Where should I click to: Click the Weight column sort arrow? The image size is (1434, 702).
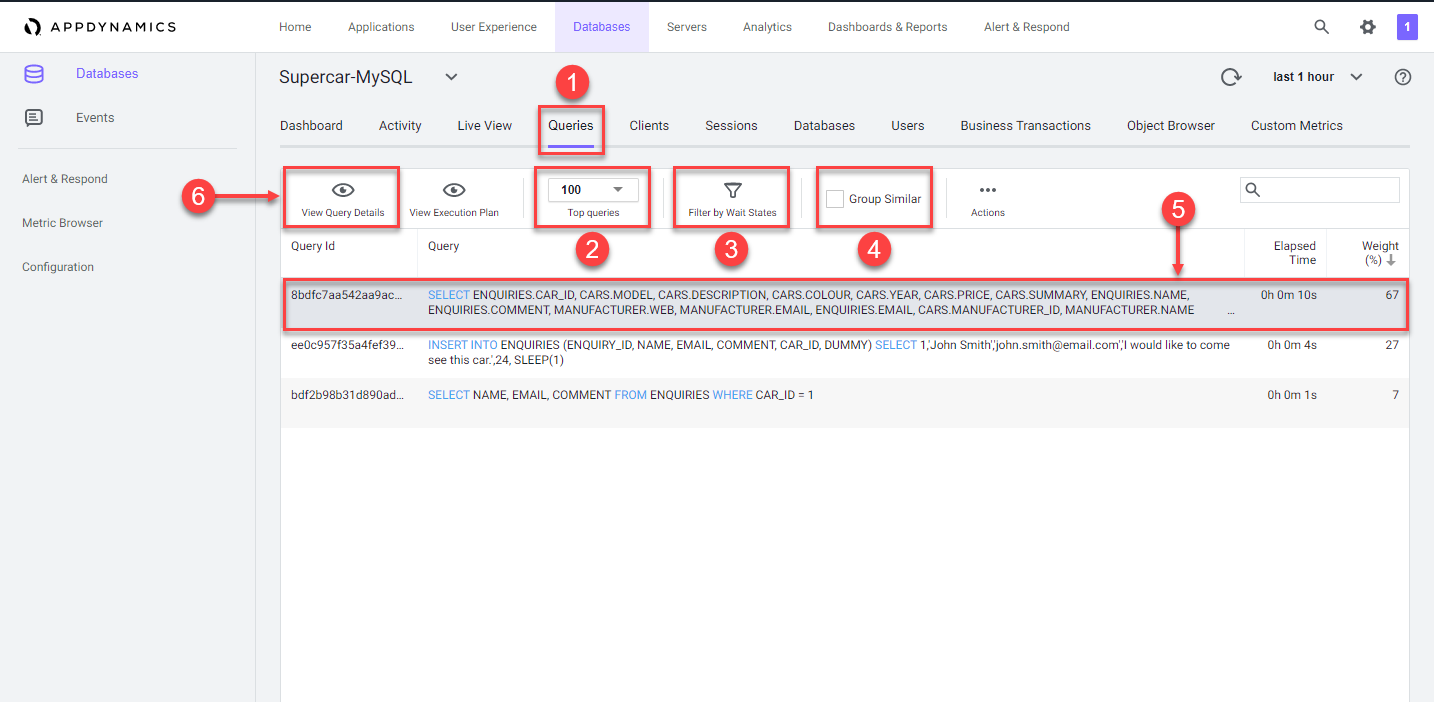[x=1391, y=260]
